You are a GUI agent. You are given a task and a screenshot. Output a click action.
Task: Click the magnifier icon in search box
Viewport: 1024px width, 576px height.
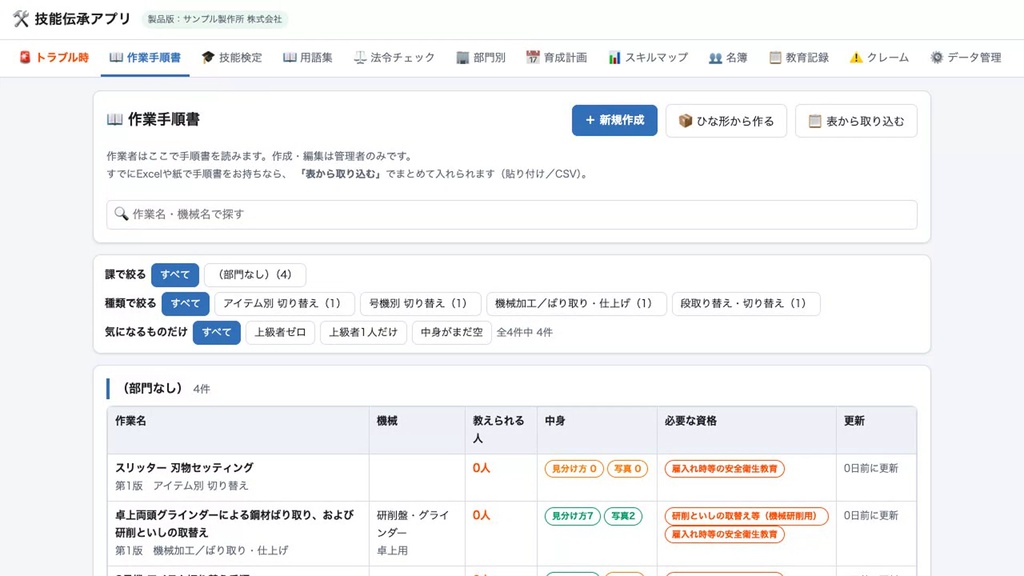click(x=121, y=214)
